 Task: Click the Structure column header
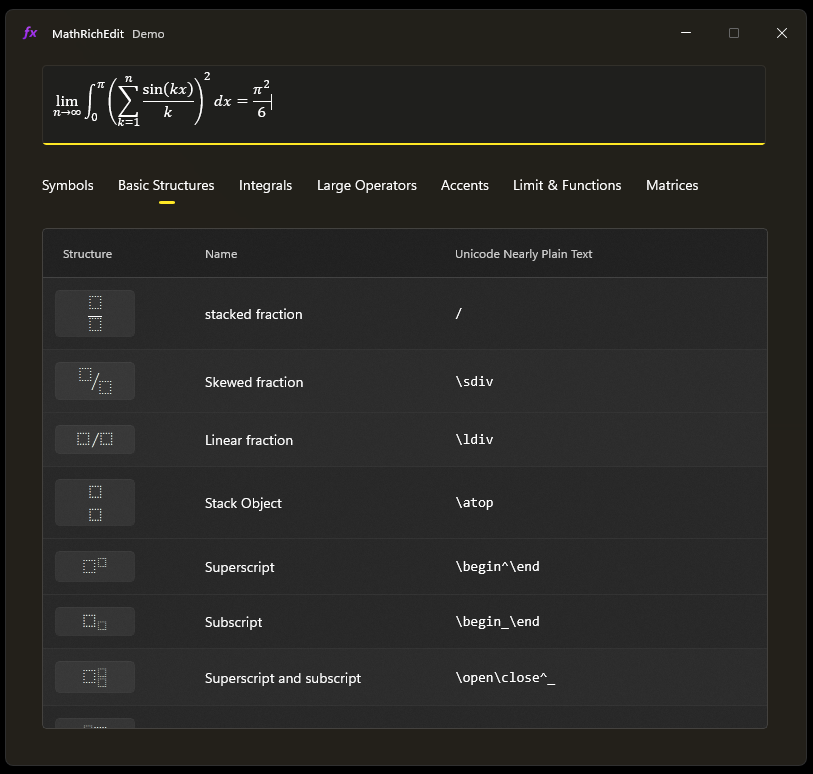(87, 254)
